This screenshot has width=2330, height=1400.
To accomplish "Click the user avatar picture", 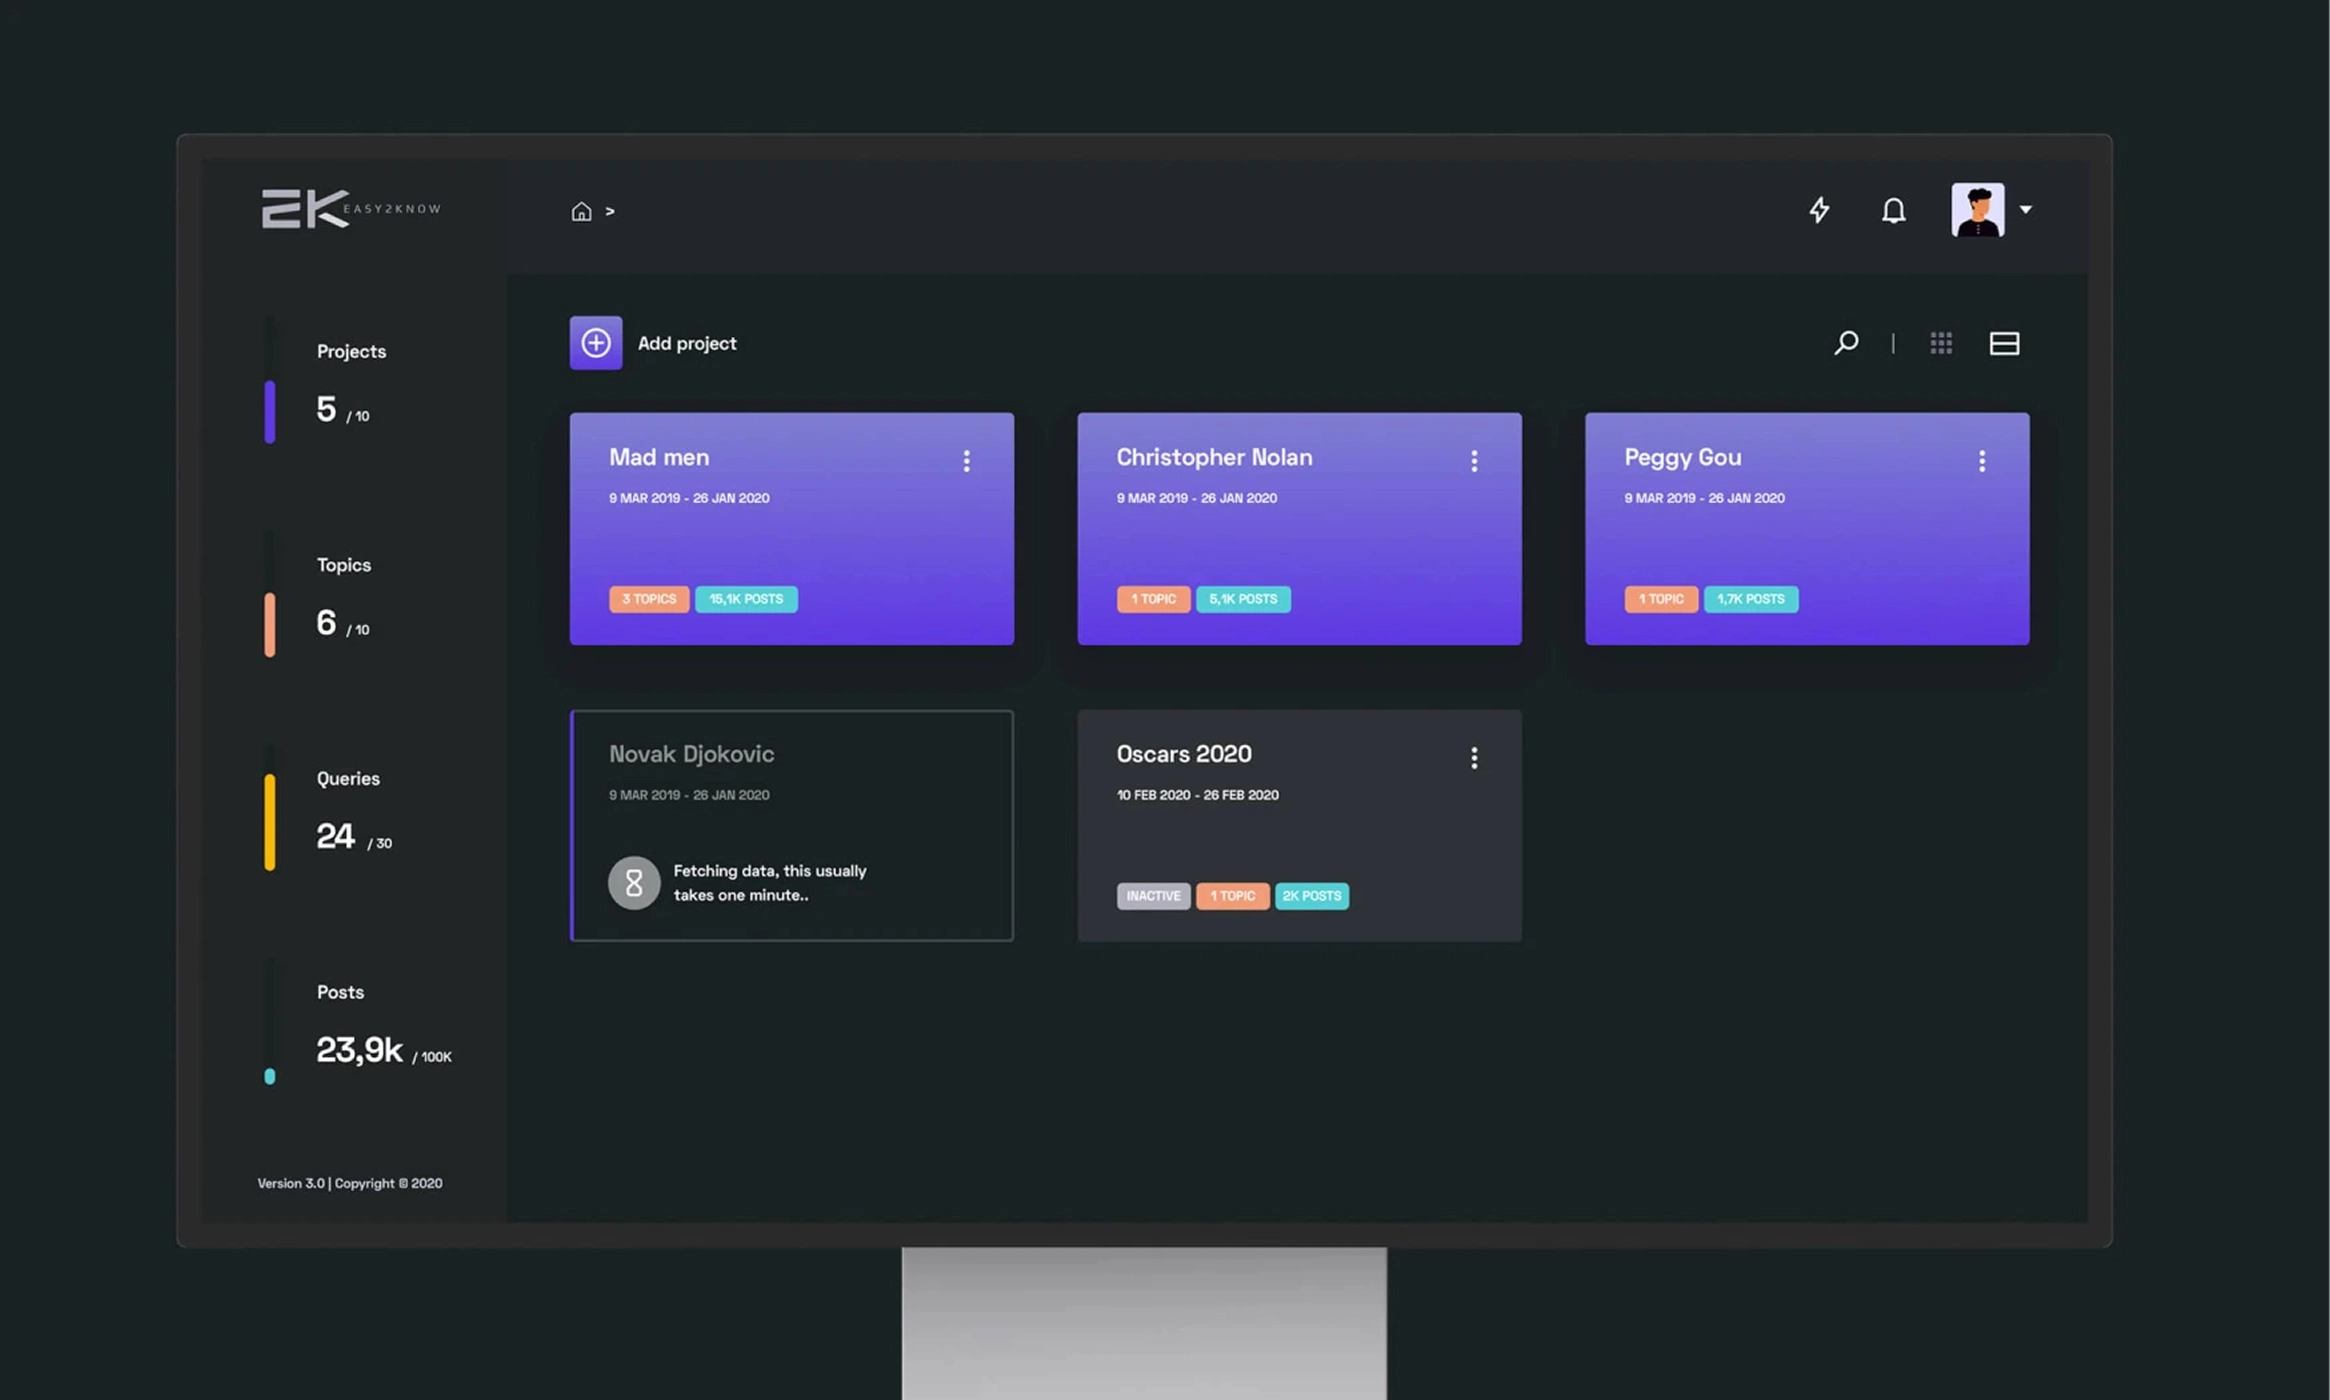I will [1977, 210].
